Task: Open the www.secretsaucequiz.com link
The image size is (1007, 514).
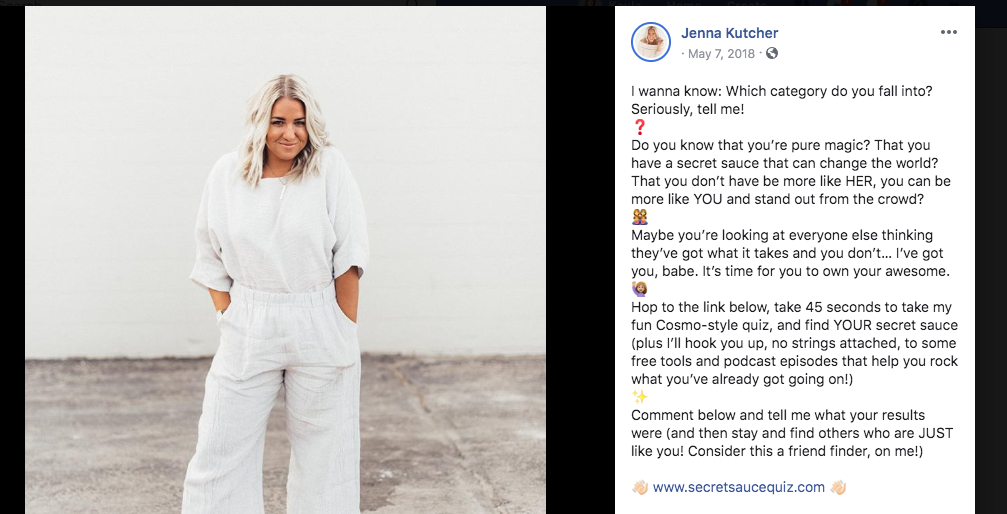Action: pyautogui.click(x=739, y=487)
